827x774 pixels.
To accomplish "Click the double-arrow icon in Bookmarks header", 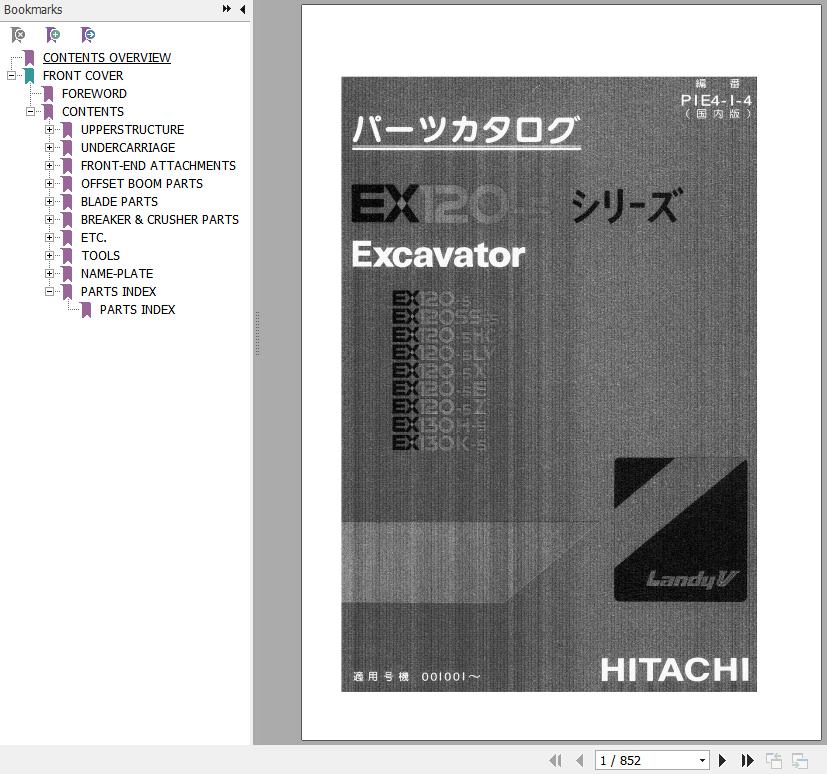I will point(227,9).
